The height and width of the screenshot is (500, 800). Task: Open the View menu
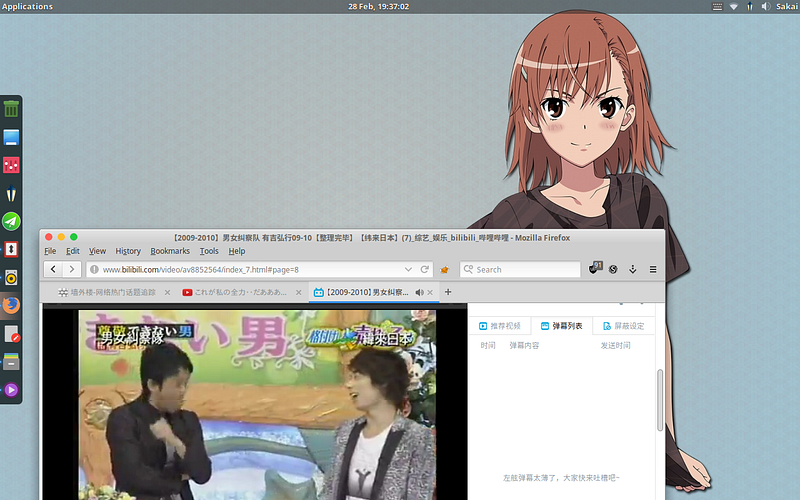pyautogui.click(x=97, y=251)
